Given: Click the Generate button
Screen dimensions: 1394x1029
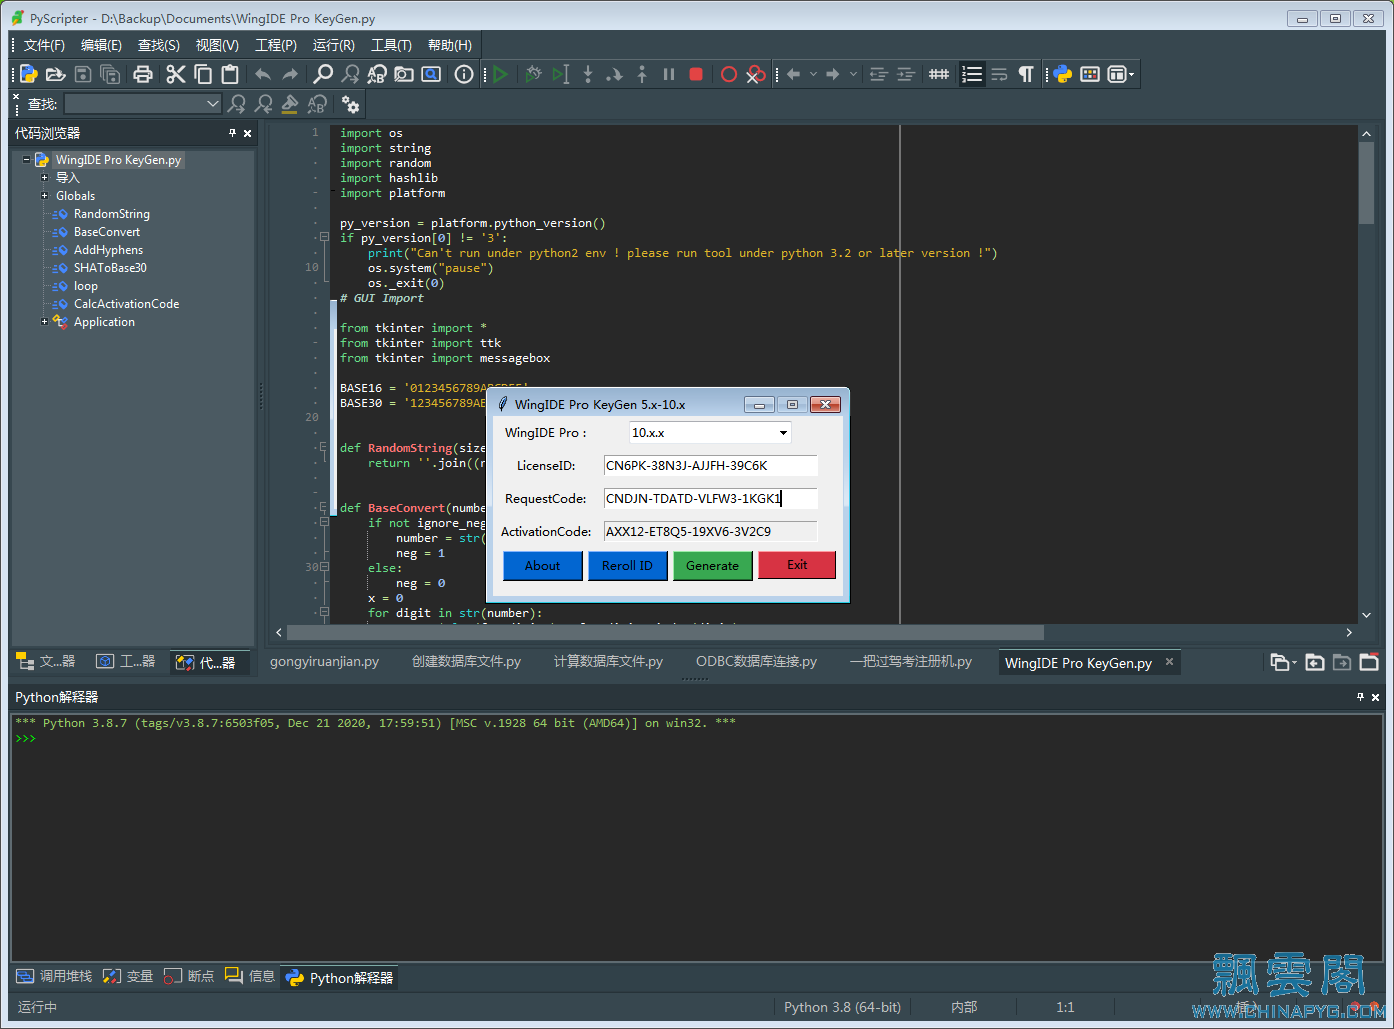Looking at the screenshot, I should click(712, 566).
